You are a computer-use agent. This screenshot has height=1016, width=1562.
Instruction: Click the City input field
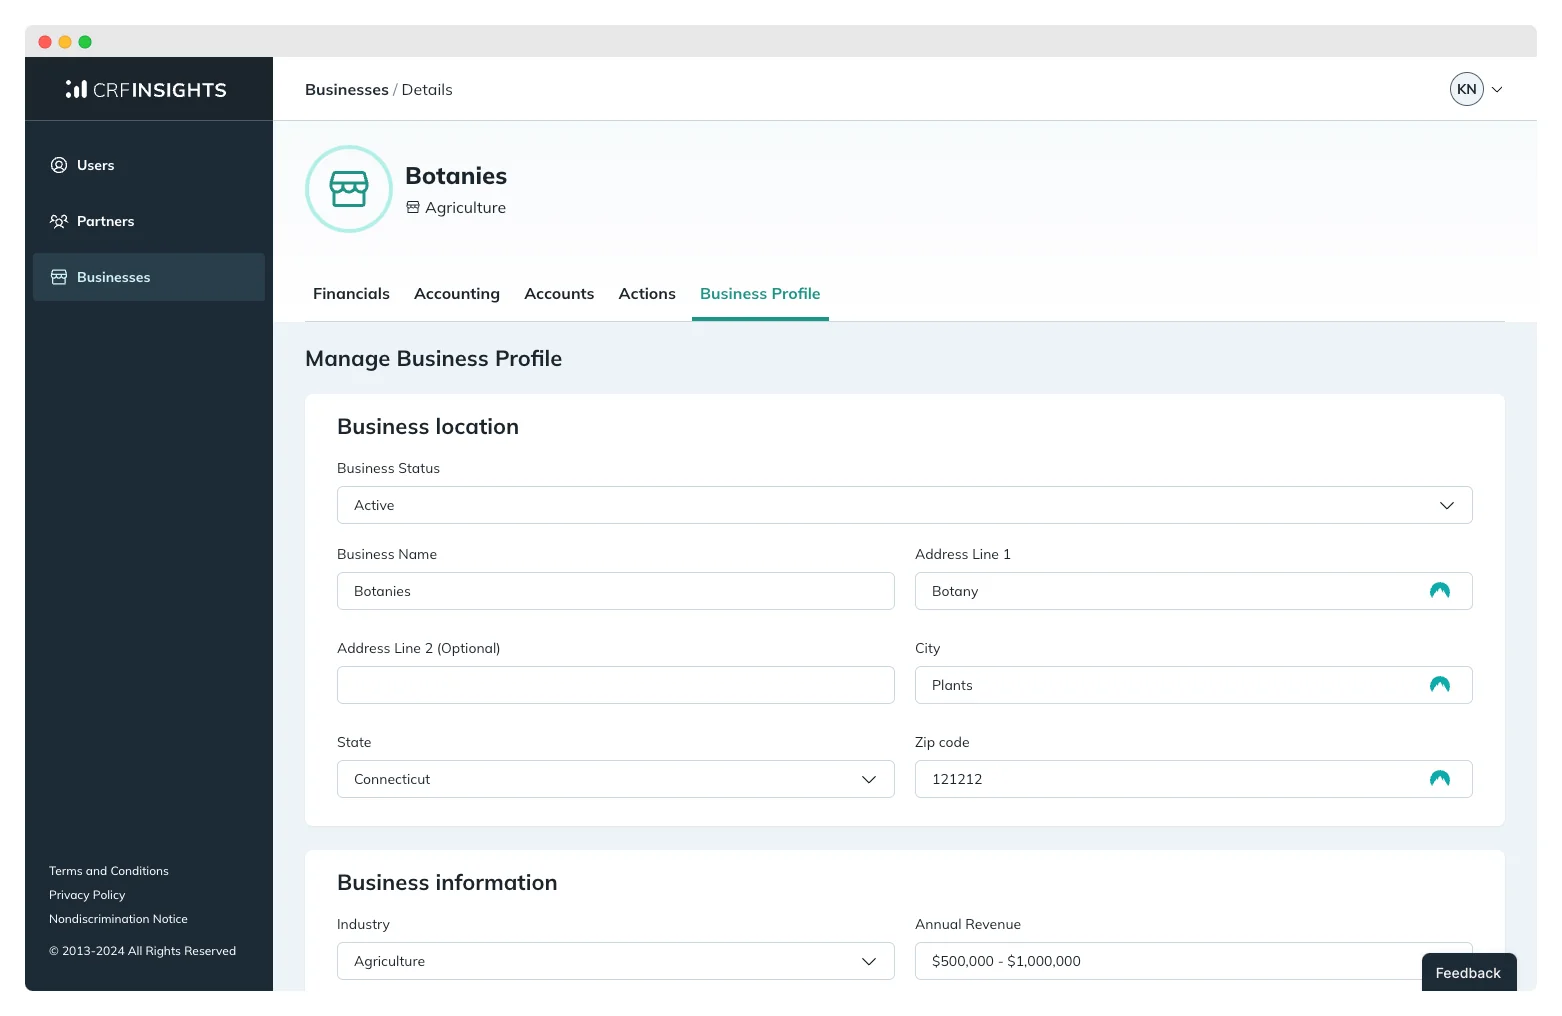(x=1194, y=685)
